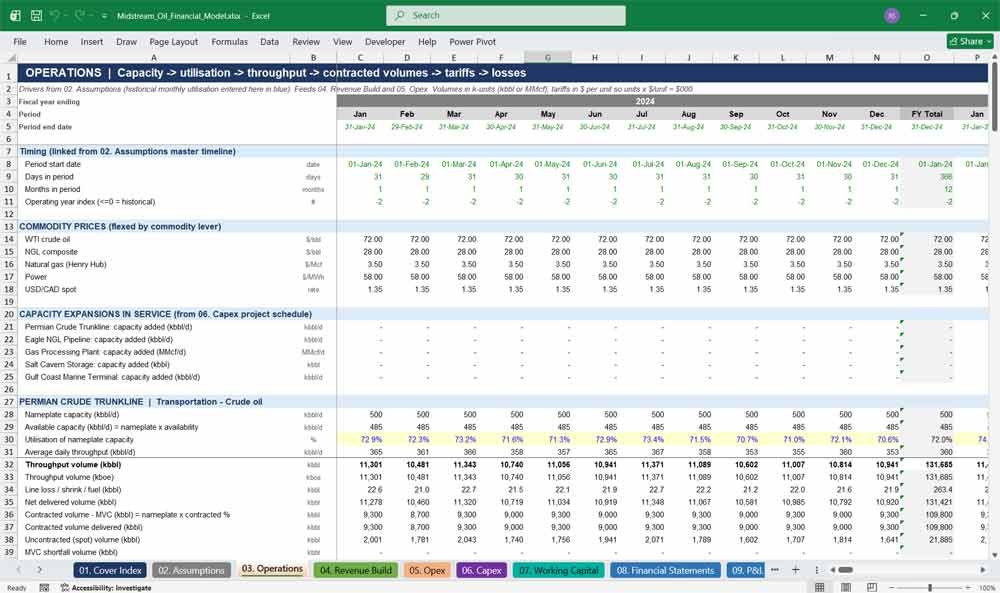
Task: Zoom out with the minus button
Action: 892,587
